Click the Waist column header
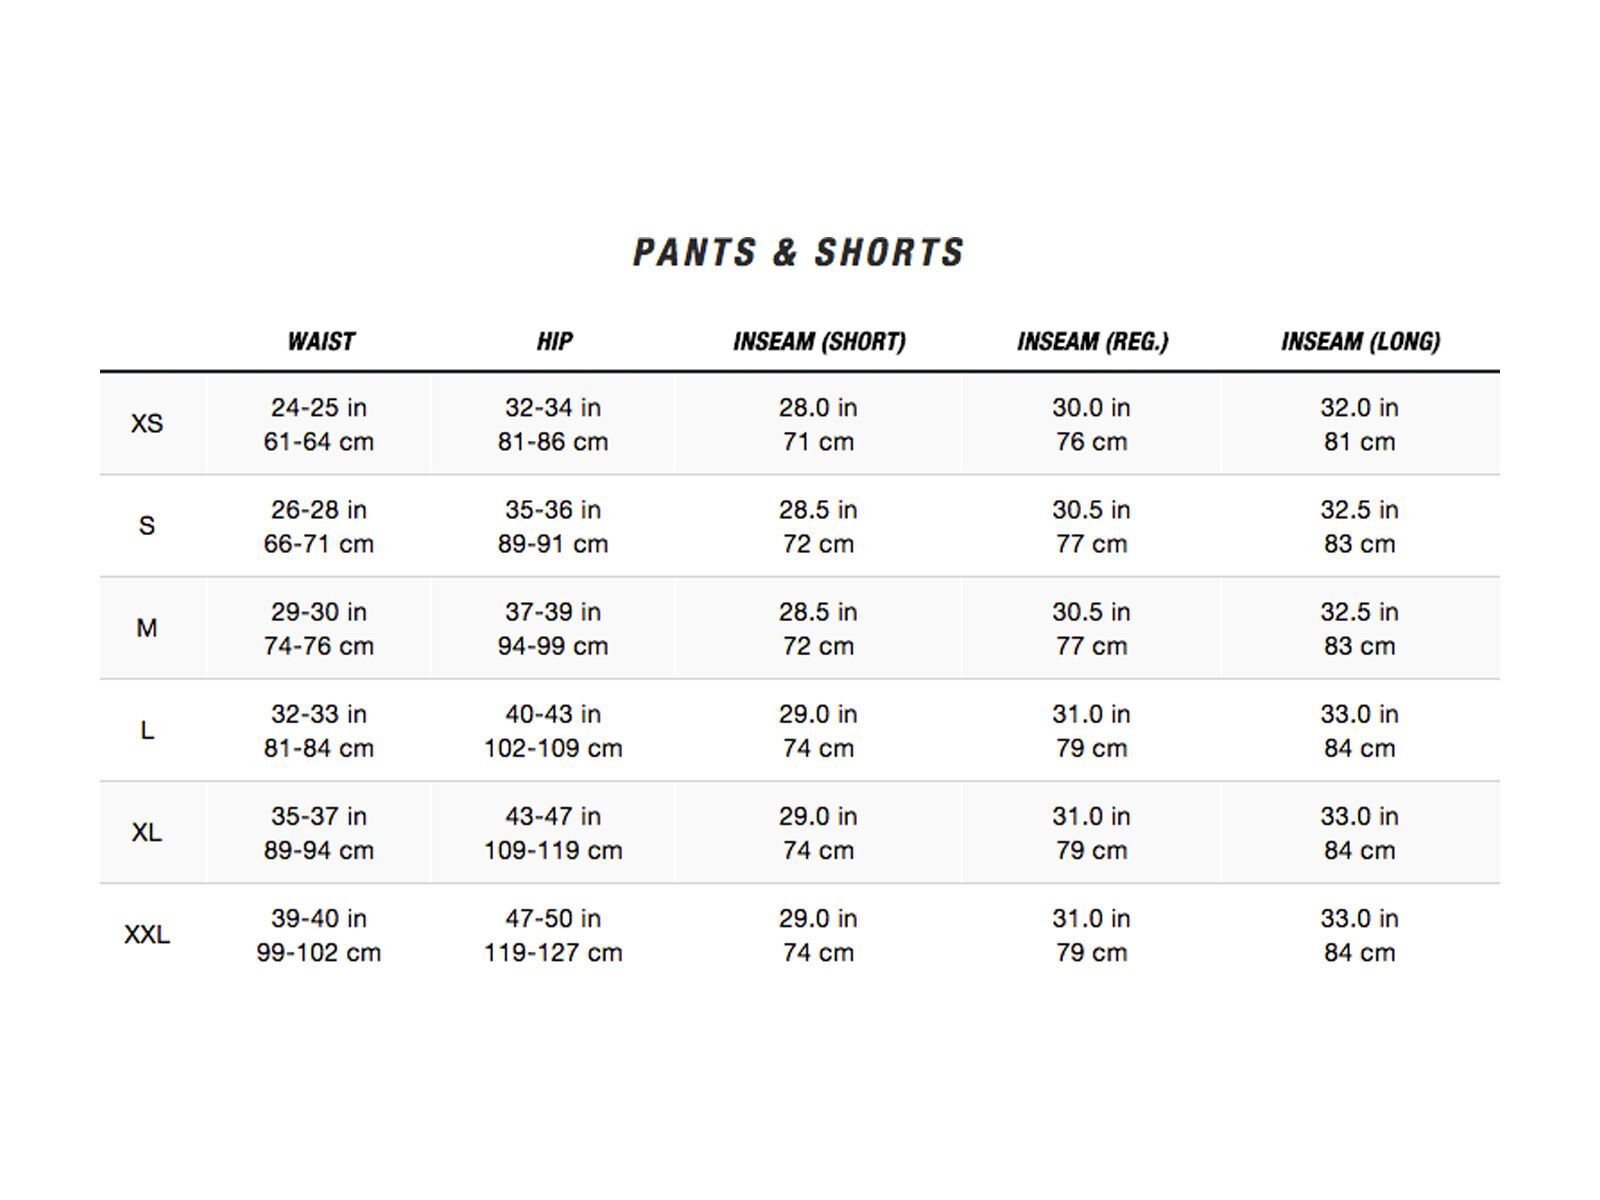The image size is (1600, 1200). 320,342
